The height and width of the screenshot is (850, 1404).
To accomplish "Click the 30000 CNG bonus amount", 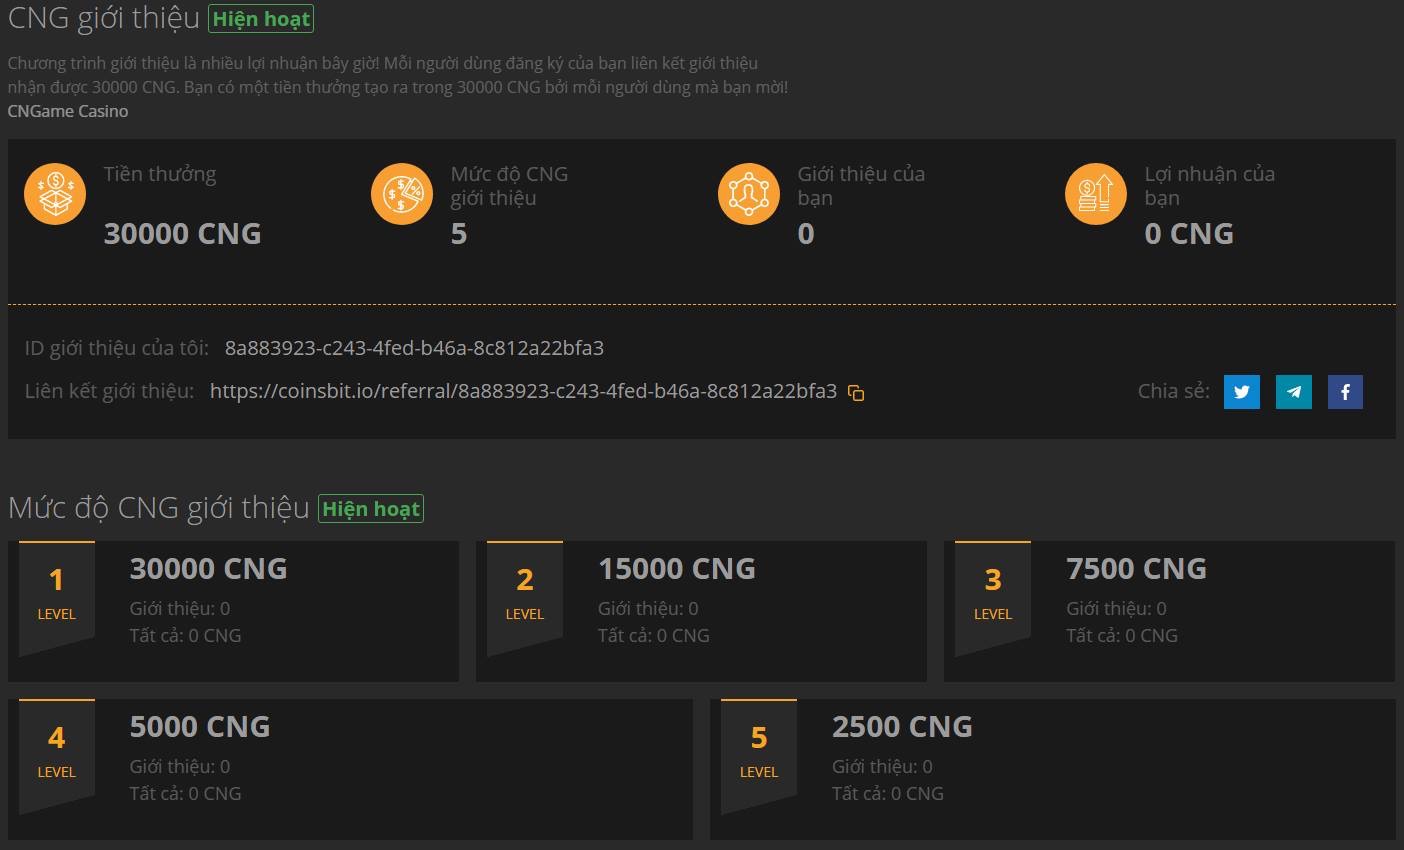I will [182, 234].
